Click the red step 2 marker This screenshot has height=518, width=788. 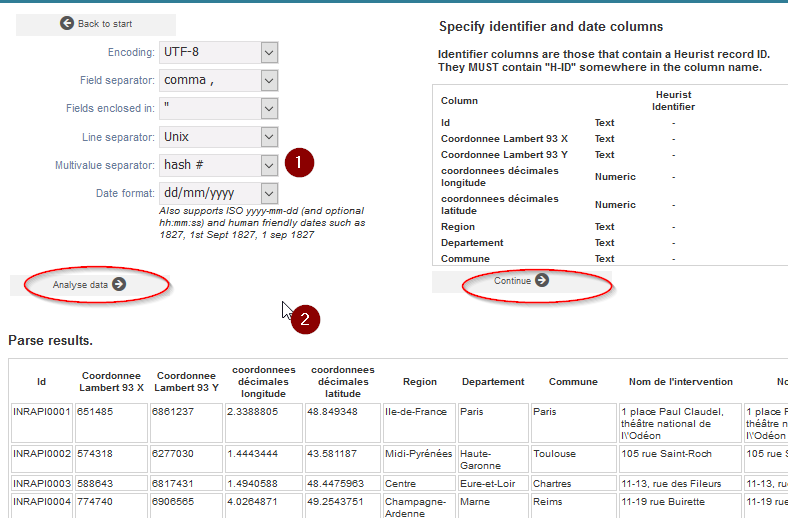click(306, 319)
